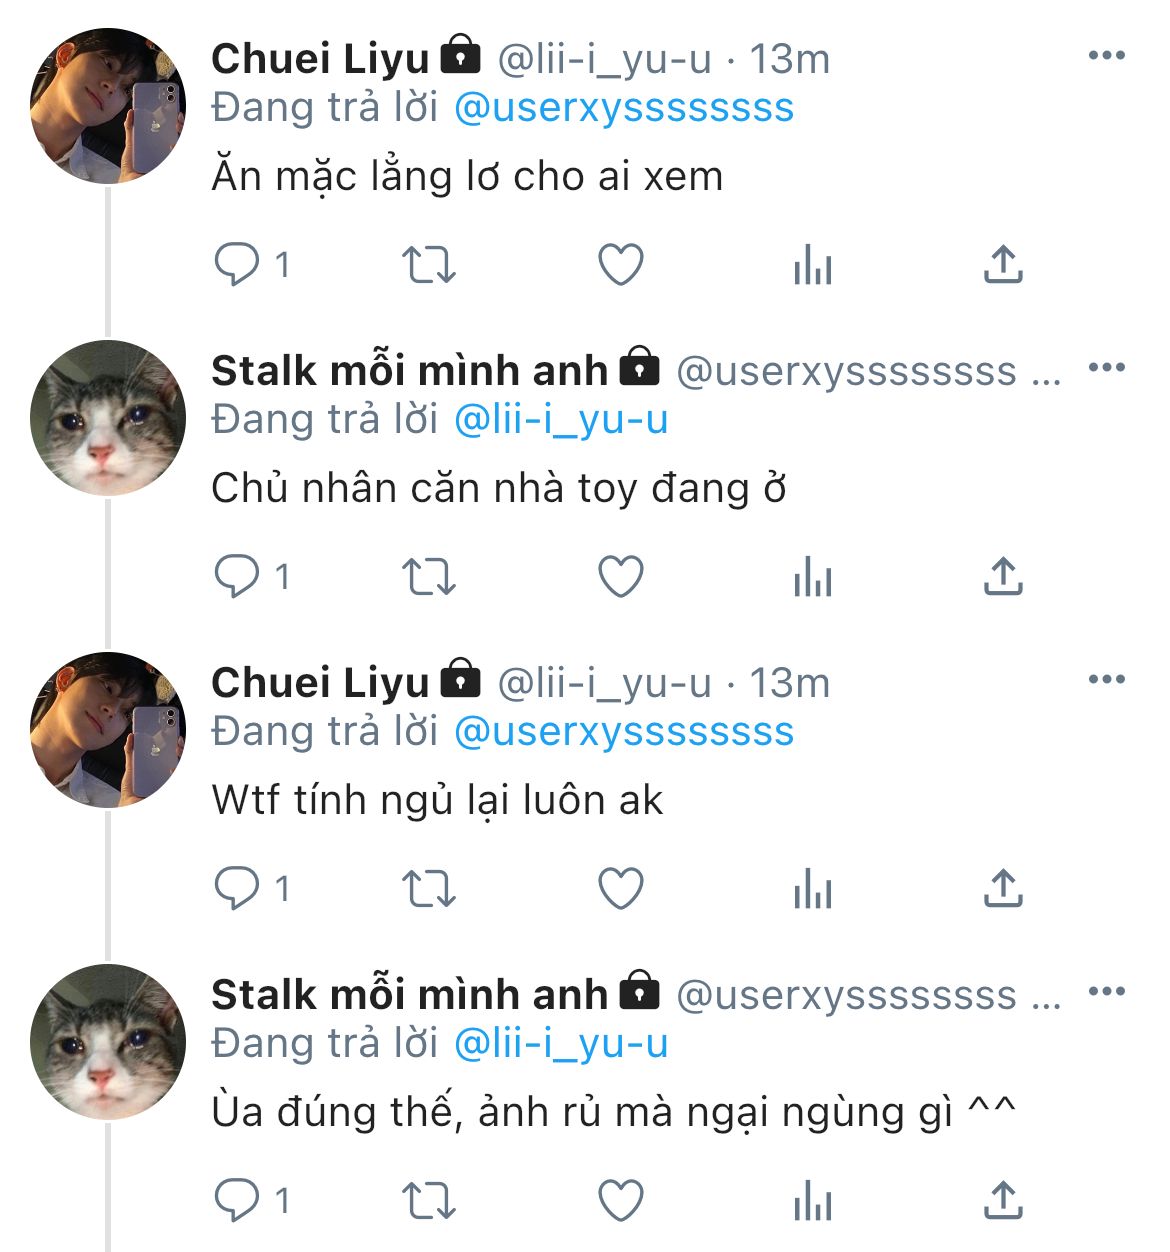Image resolution: width=1170 pixels, height=1252 pixels.
Task: Reply to the "Ăn mặc lẳng lơ" tweet
Action: [x=237, y=265]
